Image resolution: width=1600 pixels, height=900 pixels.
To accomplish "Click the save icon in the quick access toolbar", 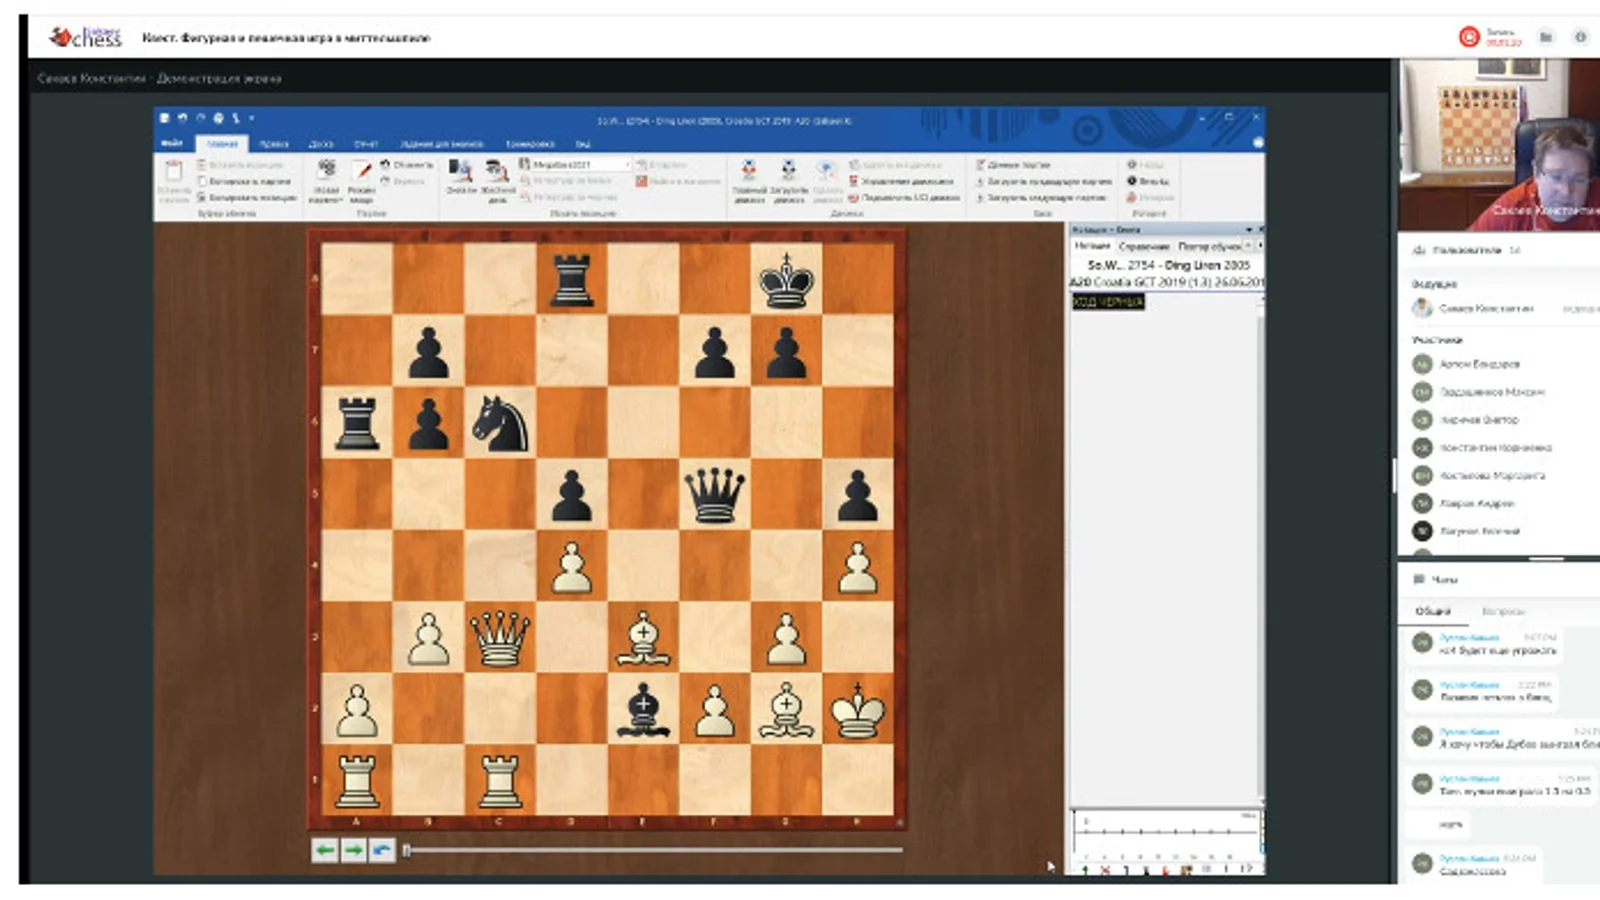I will click(165, 118).
